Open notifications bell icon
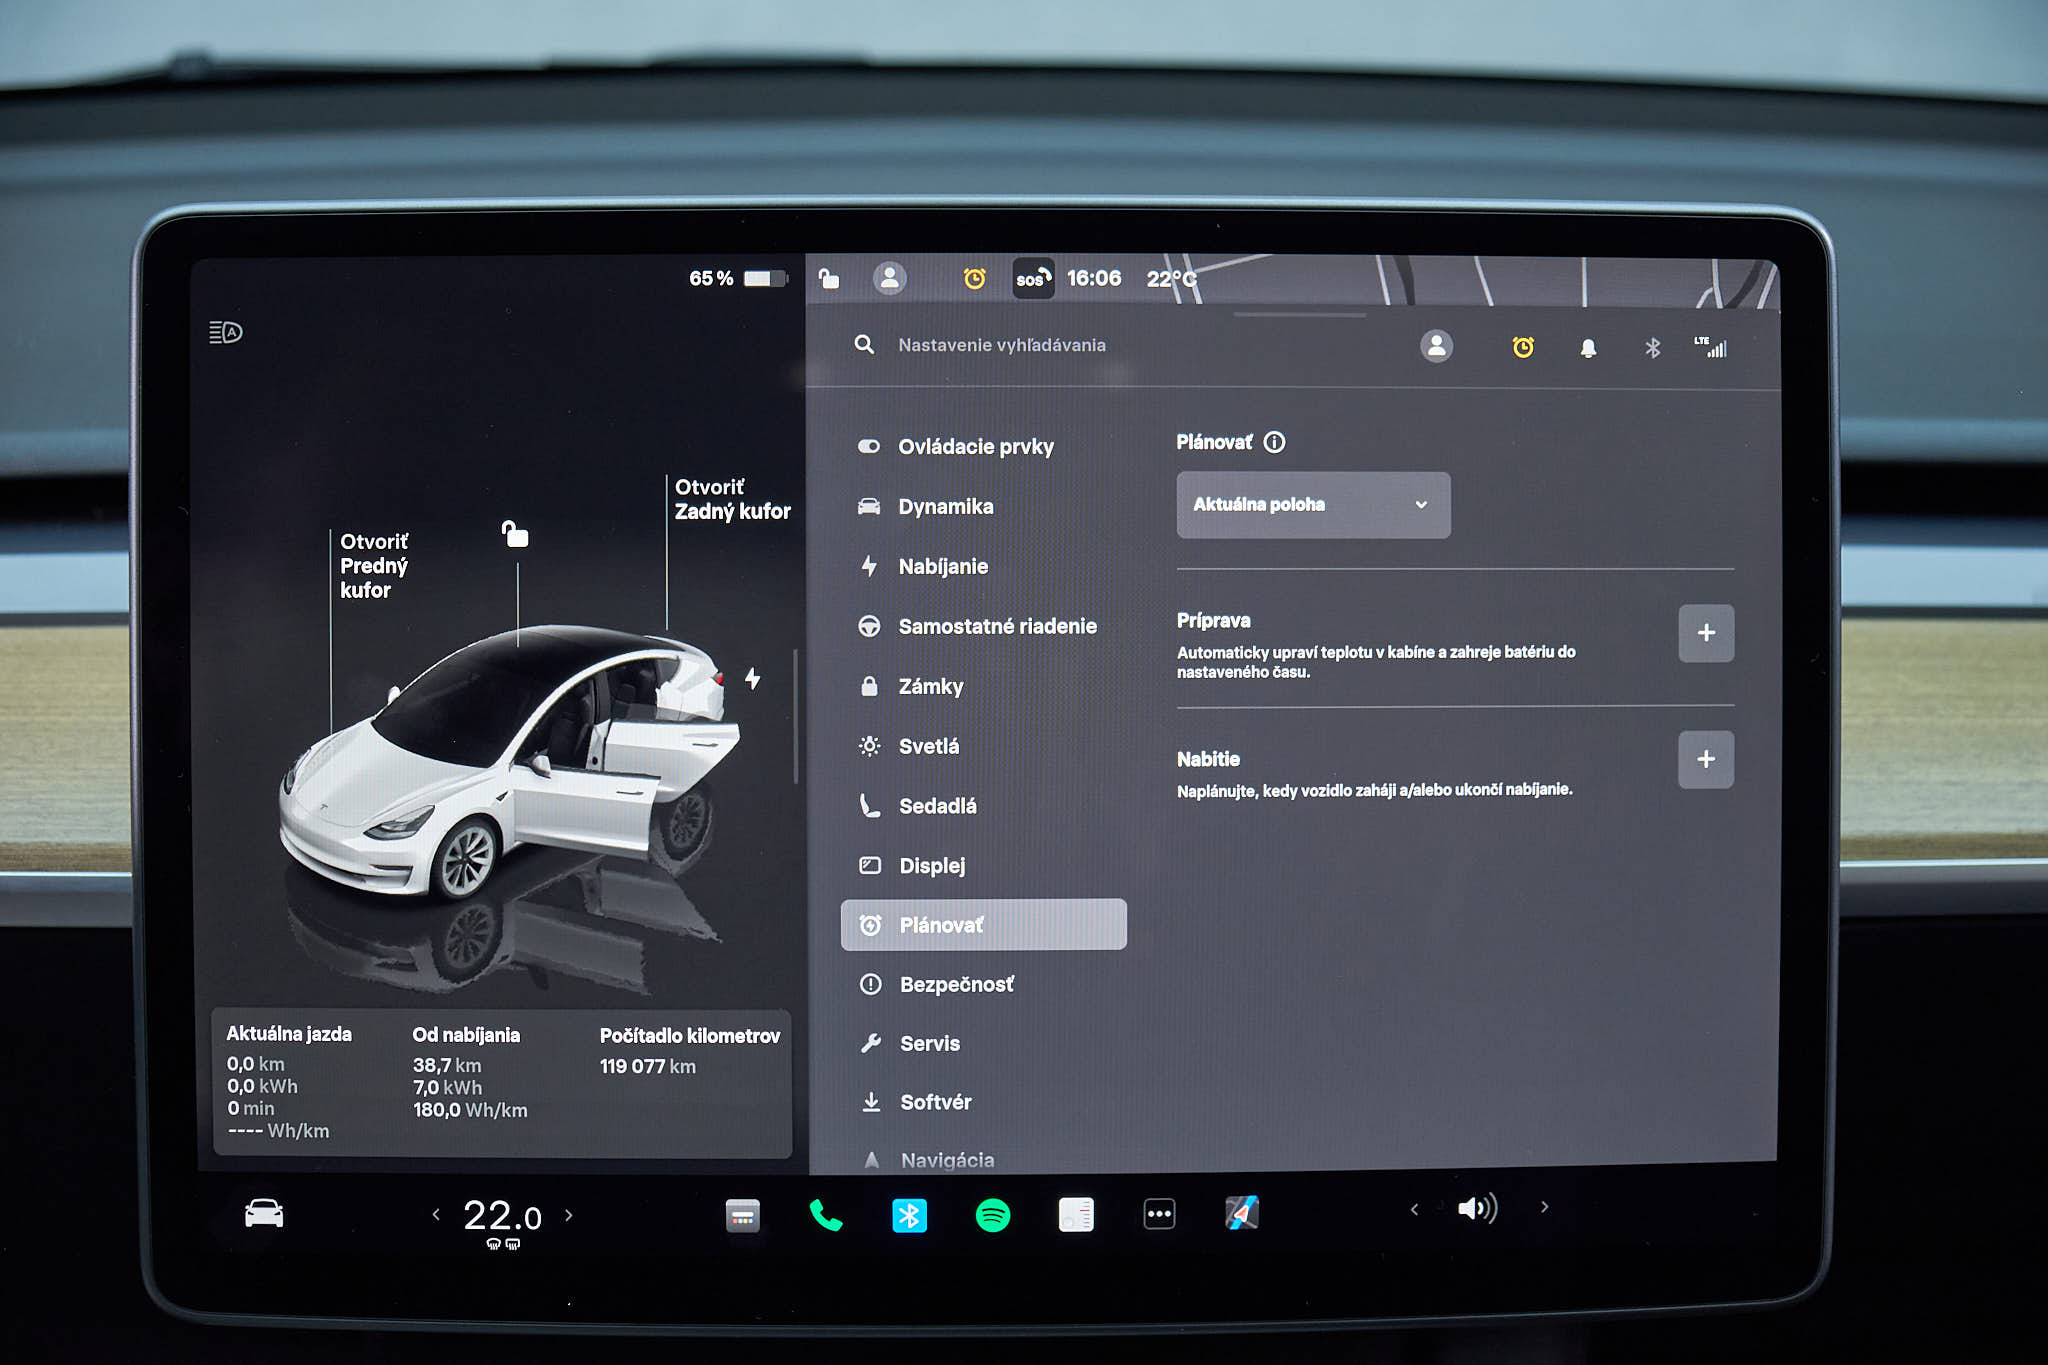The width and height of the screenshot is (2048, 1365). point(1588,348)
